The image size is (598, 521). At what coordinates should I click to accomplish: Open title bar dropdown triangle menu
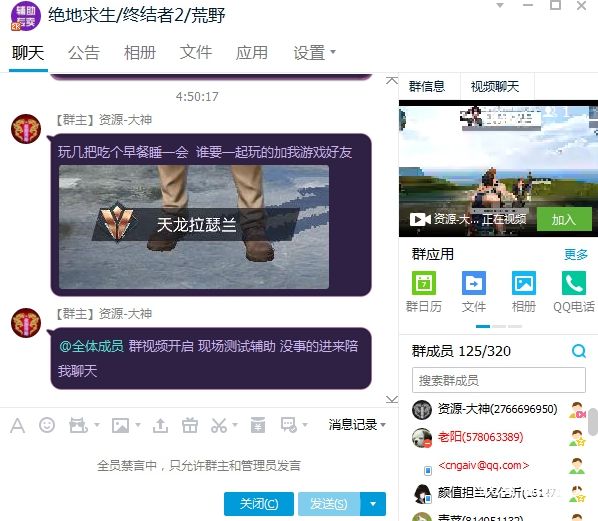[500, 5]
